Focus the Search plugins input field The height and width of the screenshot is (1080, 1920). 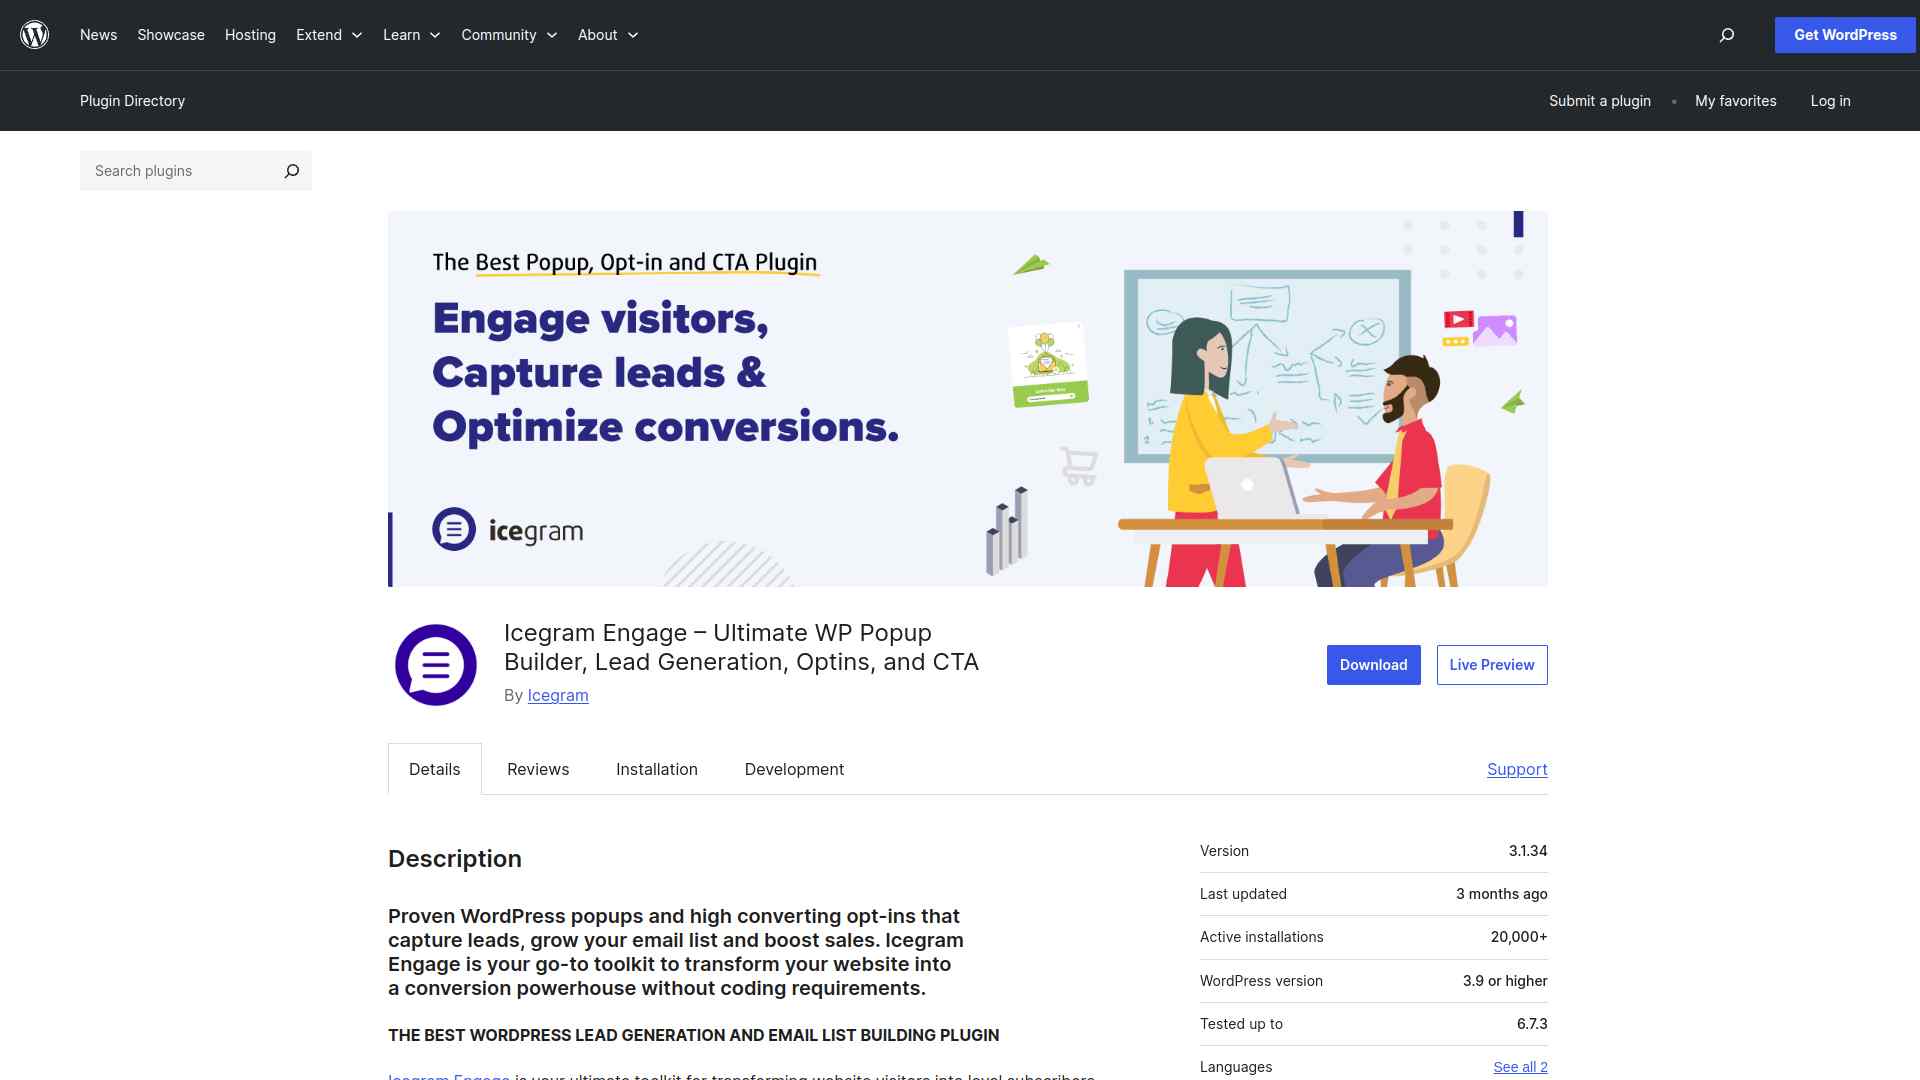click(x=180, y=171)
